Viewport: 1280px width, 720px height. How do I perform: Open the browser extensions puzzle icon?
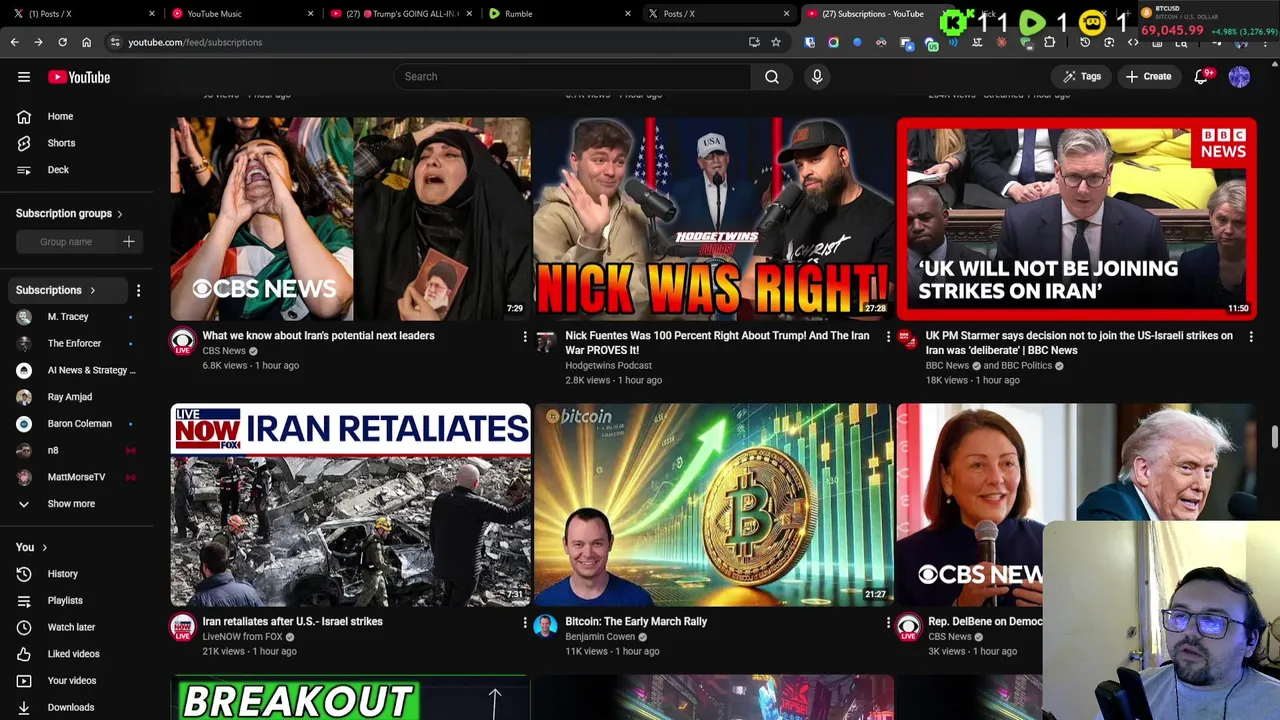(1049, 42)
